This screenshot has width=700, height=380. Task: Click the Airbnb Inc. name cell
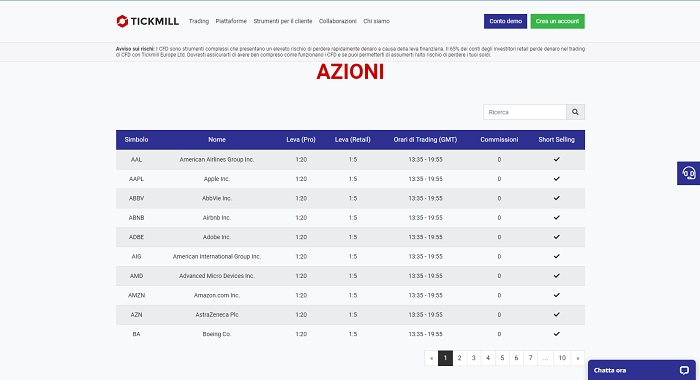[217, 217]
